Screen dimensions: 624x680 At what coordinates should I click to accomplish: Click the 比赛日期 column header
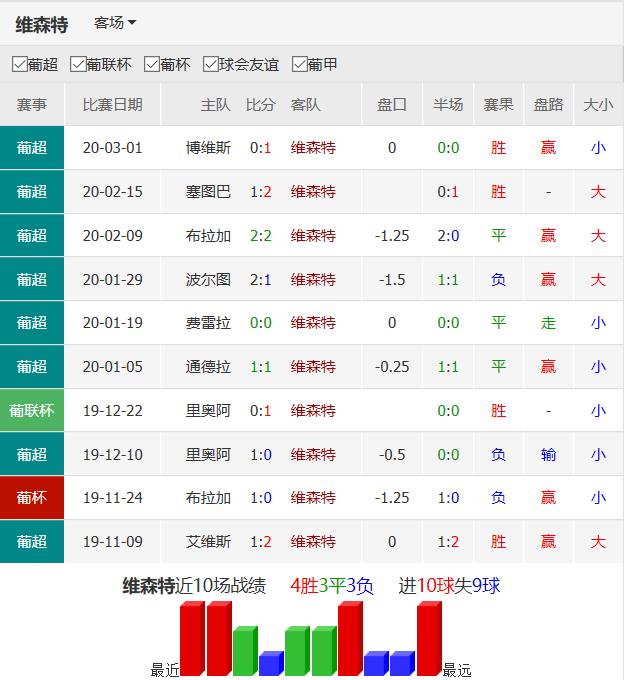tap(112, 105)
